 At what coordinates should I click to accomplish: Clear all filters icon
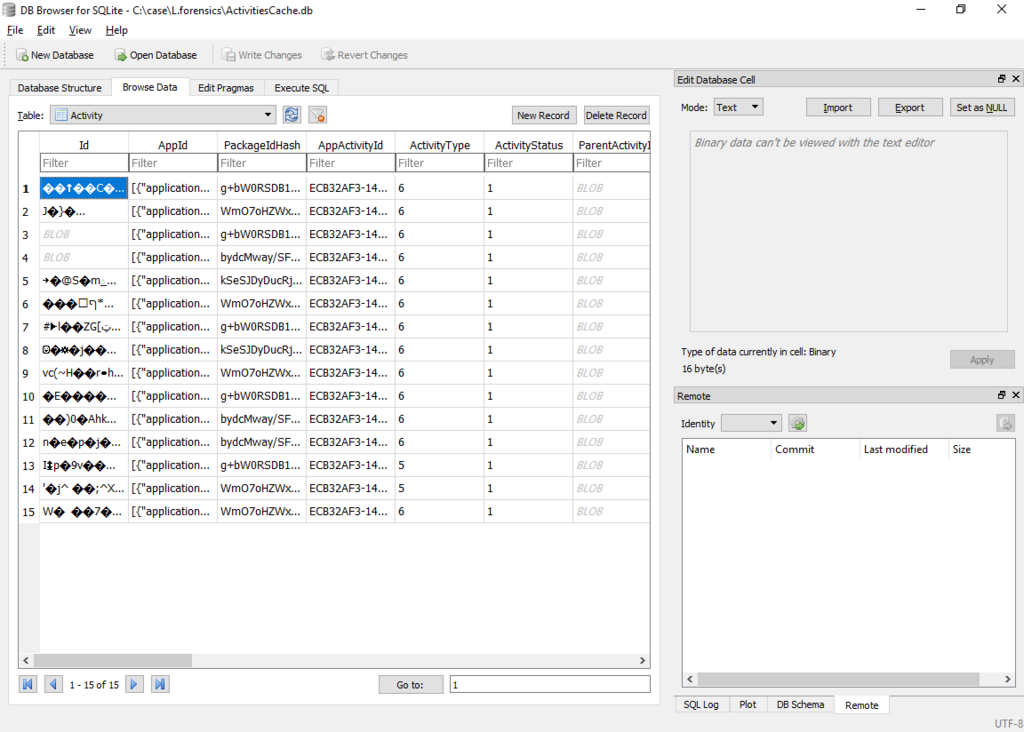317,115
